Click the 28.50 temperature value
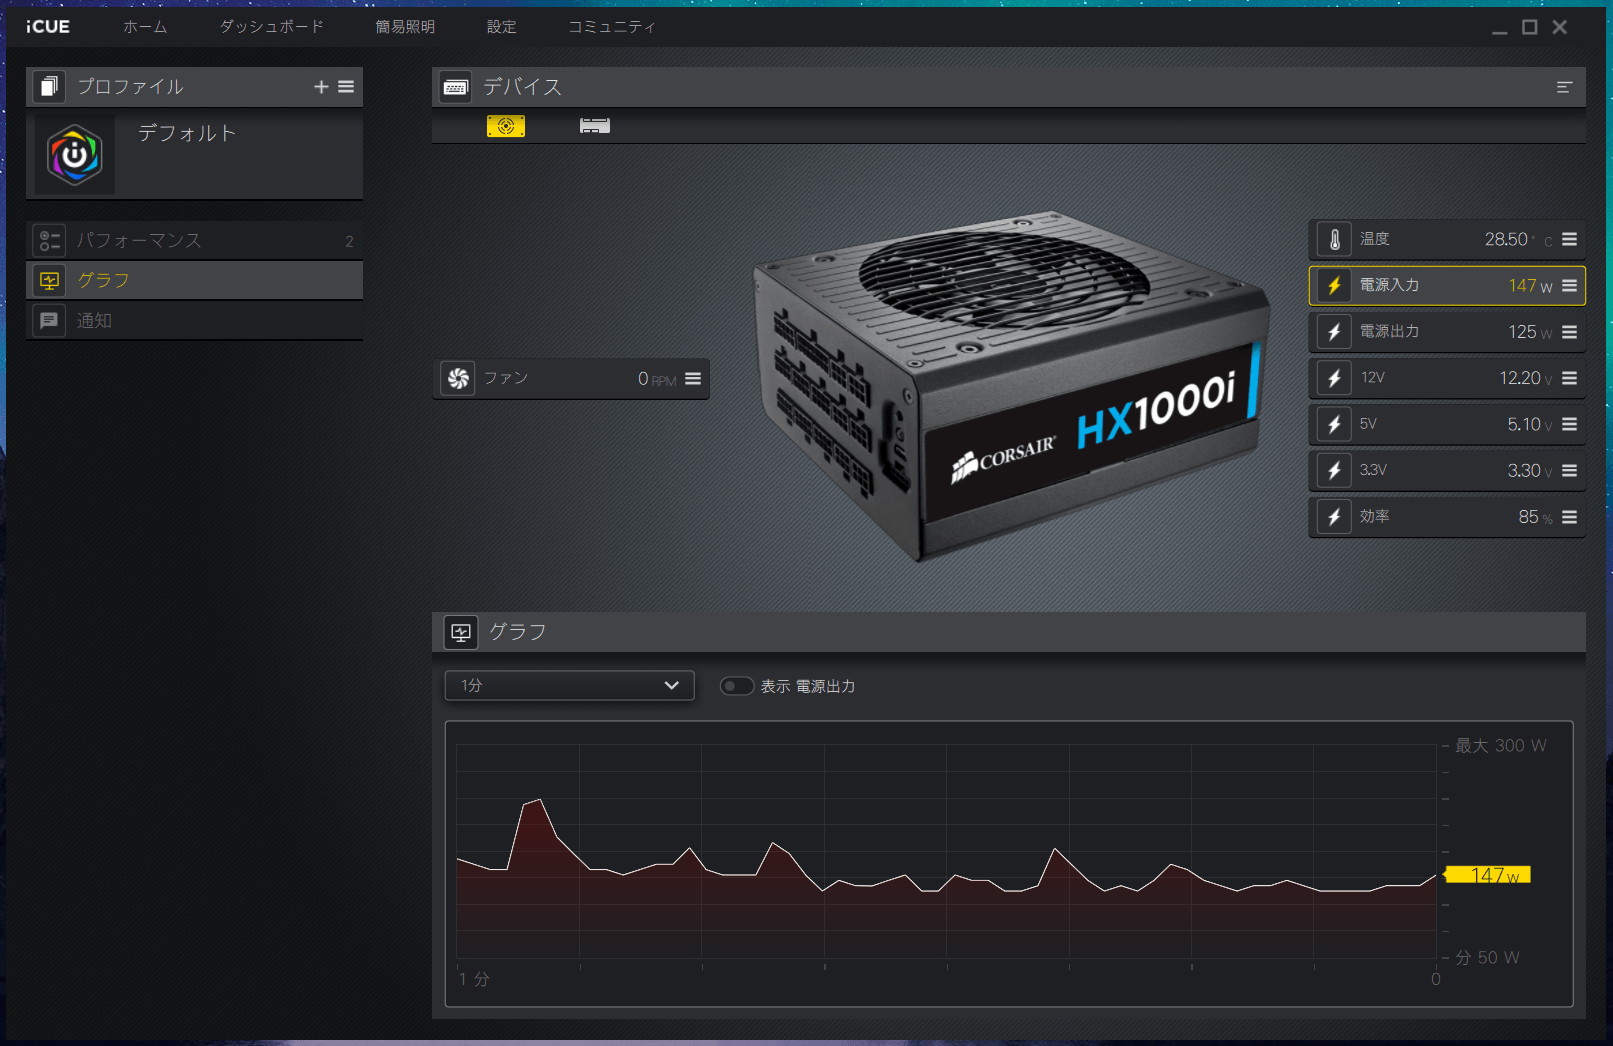 [1506, 240]
